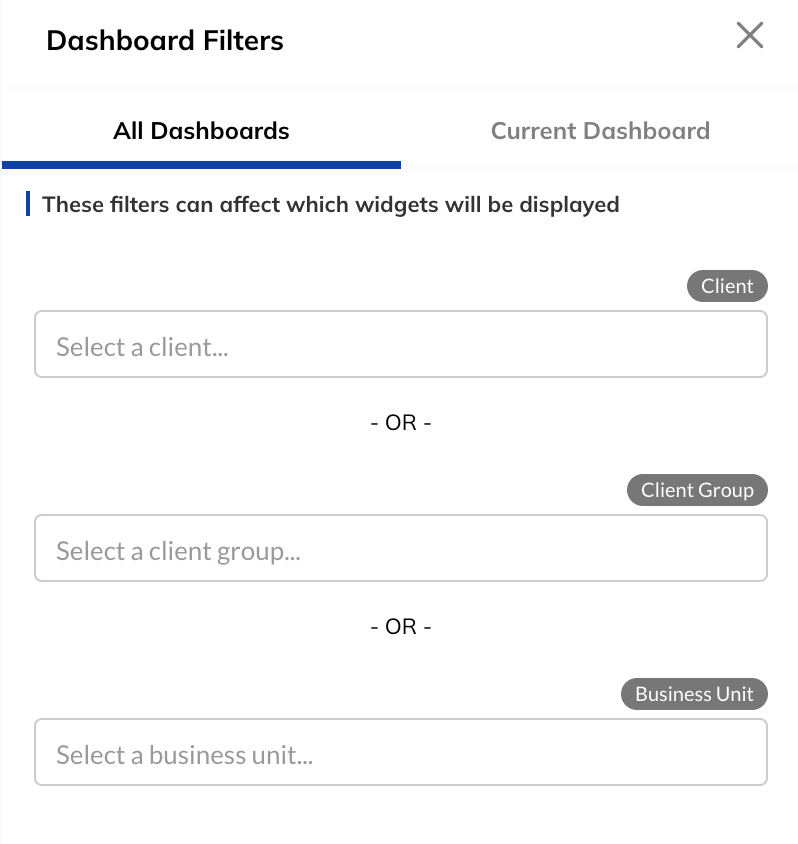Open the client group selection dropdown
The width and height of the screenshot is (798, 844).
click(x=400, y=548)
